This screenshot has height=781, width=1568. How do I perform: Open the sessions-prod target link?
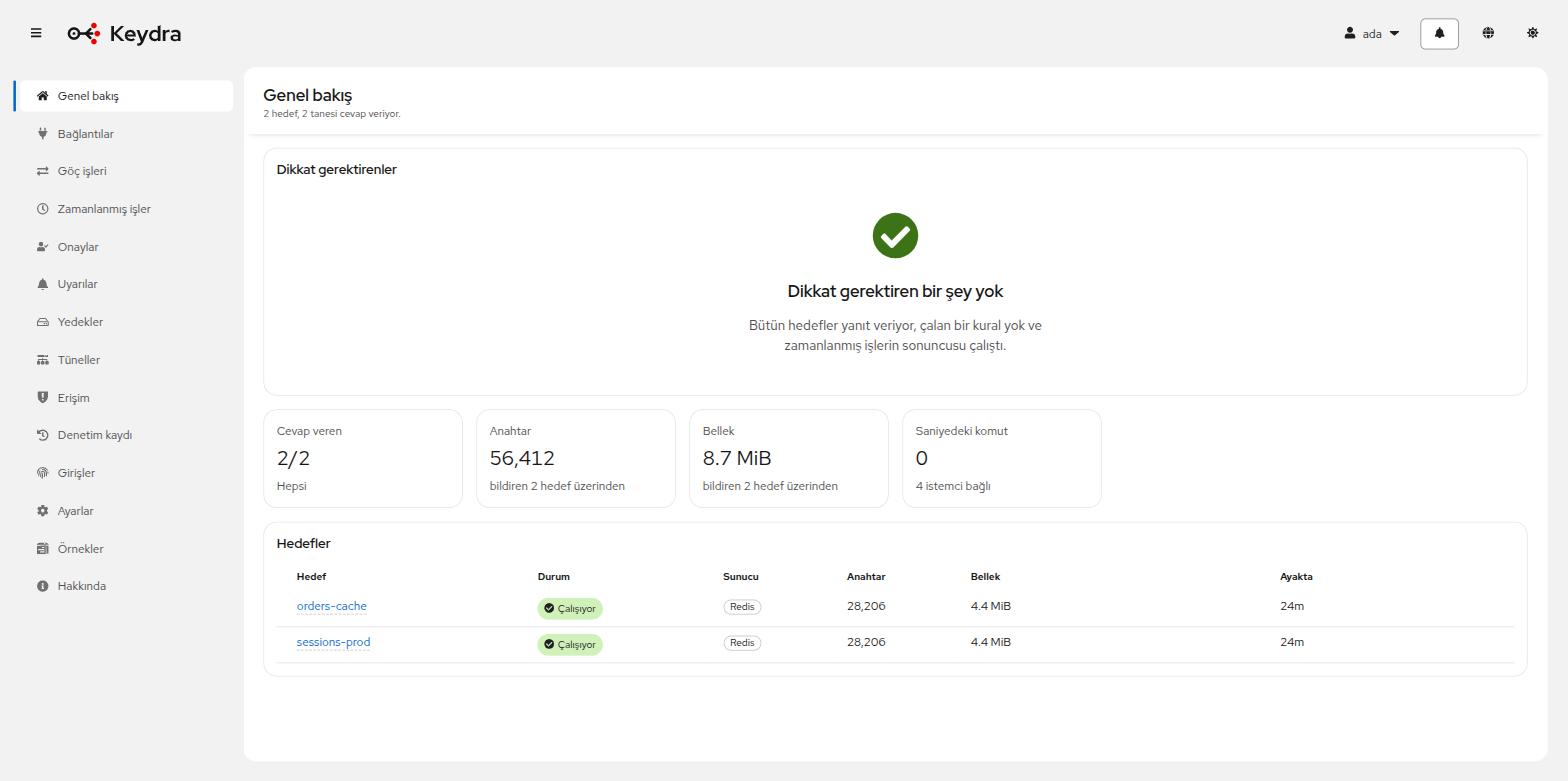[x=333, y=642]
